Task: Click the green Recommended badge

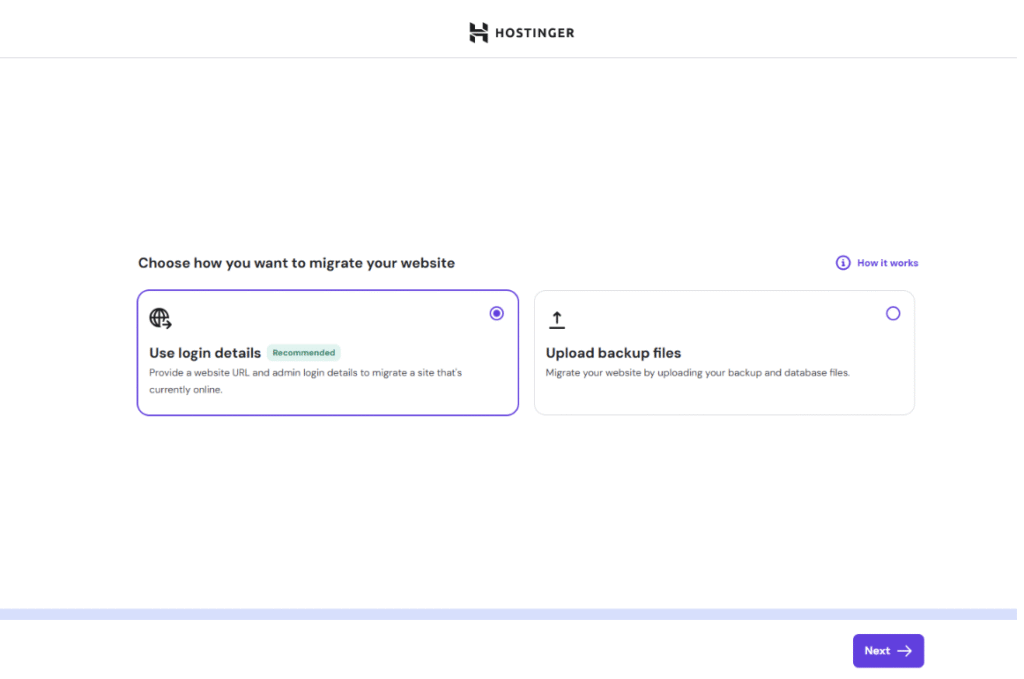Action: click(x=304, y=353)
